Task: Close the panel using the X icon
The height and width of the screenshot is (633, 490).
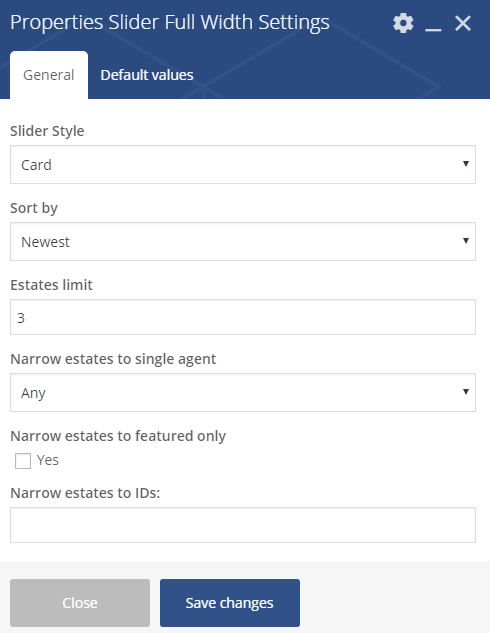Action: [463, 23]
